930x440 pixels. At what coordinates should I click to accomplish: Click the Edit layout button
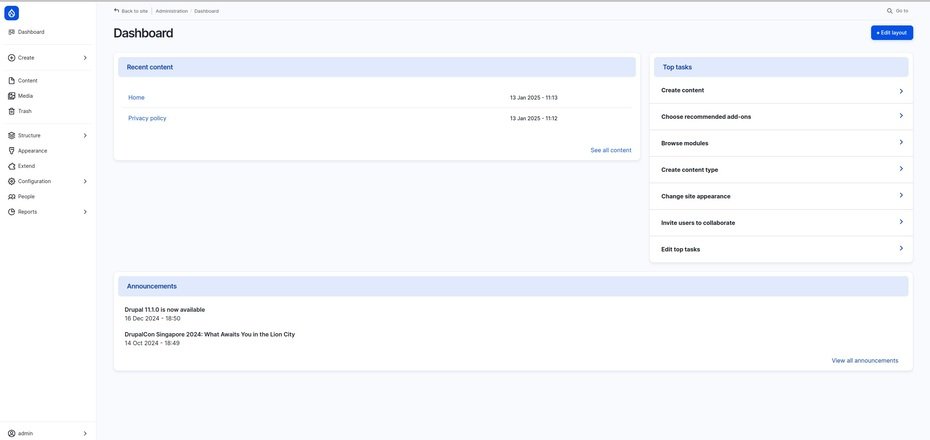891,33
